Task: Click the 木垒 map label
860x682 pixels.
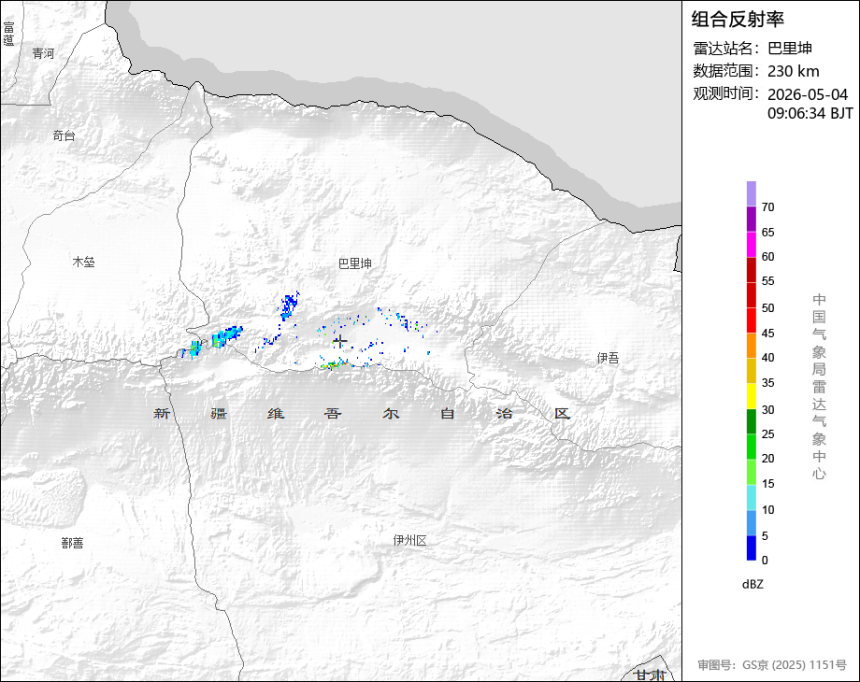Action: (x=84, y=262)
